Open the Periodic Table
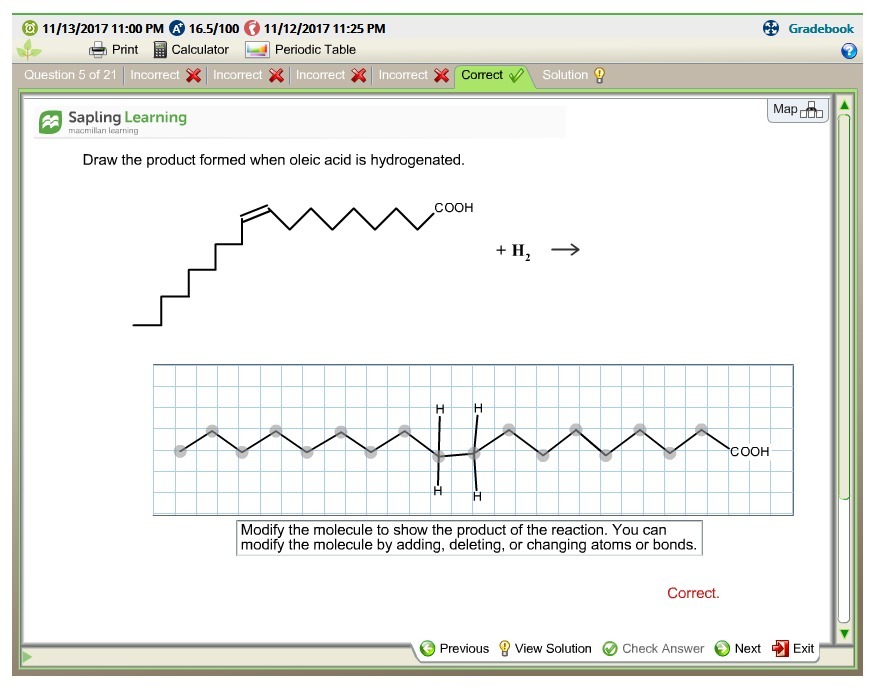 257,50
